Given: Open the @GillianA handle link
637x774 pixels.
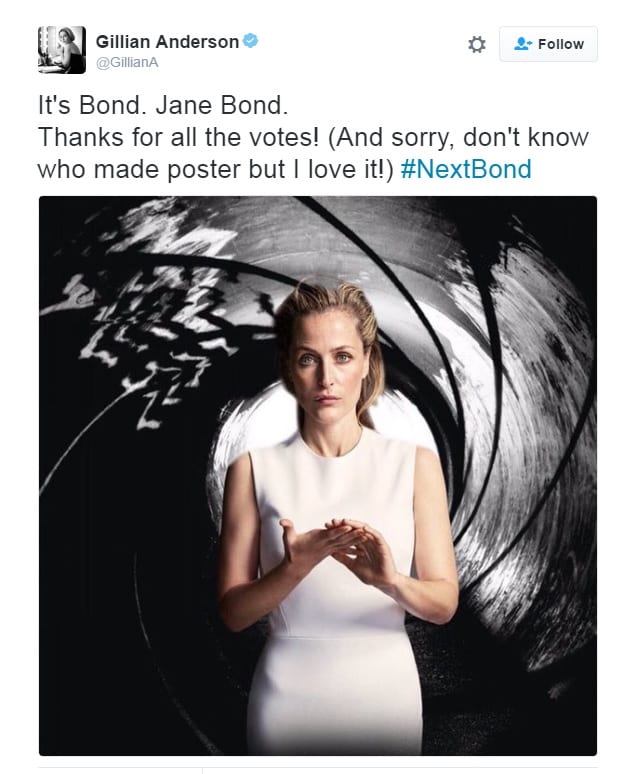Looking at the screenshot, I should 127,63.
